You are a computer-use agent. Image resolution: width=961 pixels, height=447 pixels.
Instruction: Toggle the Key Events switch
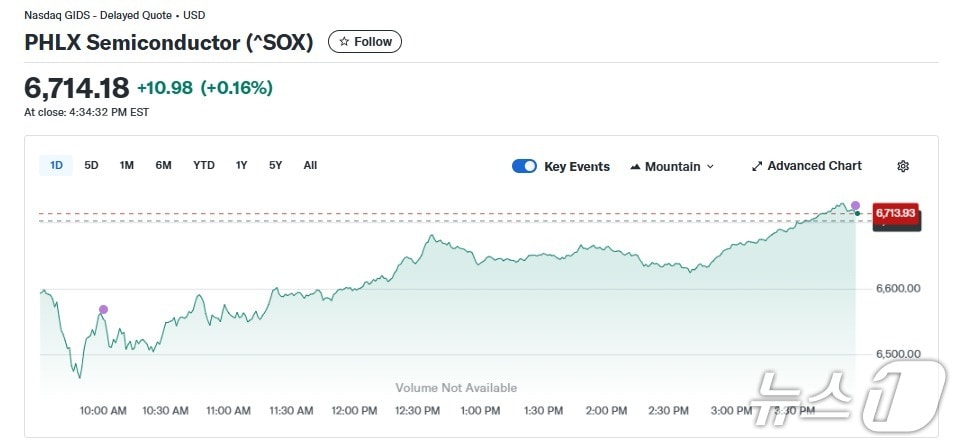tap(524, 166)
